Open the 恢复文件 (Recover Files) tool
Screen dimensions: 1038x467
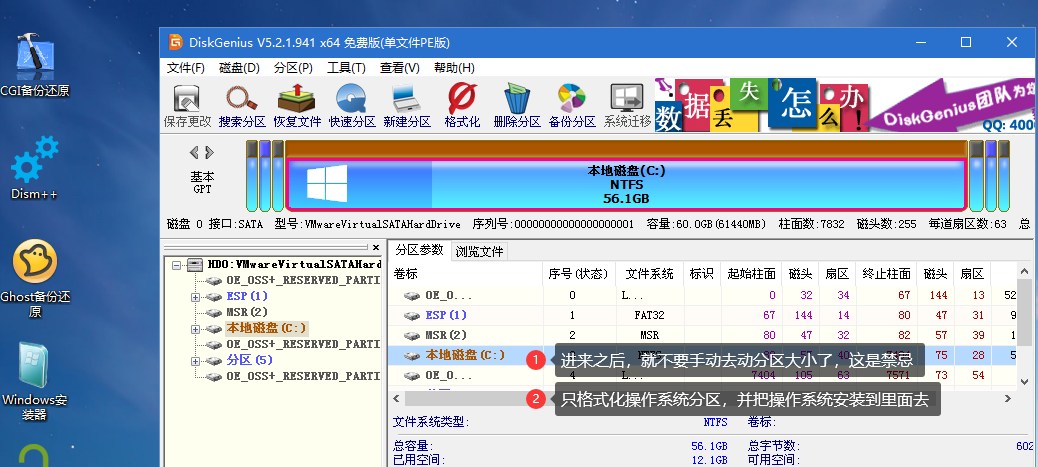[x=297, y=106]
